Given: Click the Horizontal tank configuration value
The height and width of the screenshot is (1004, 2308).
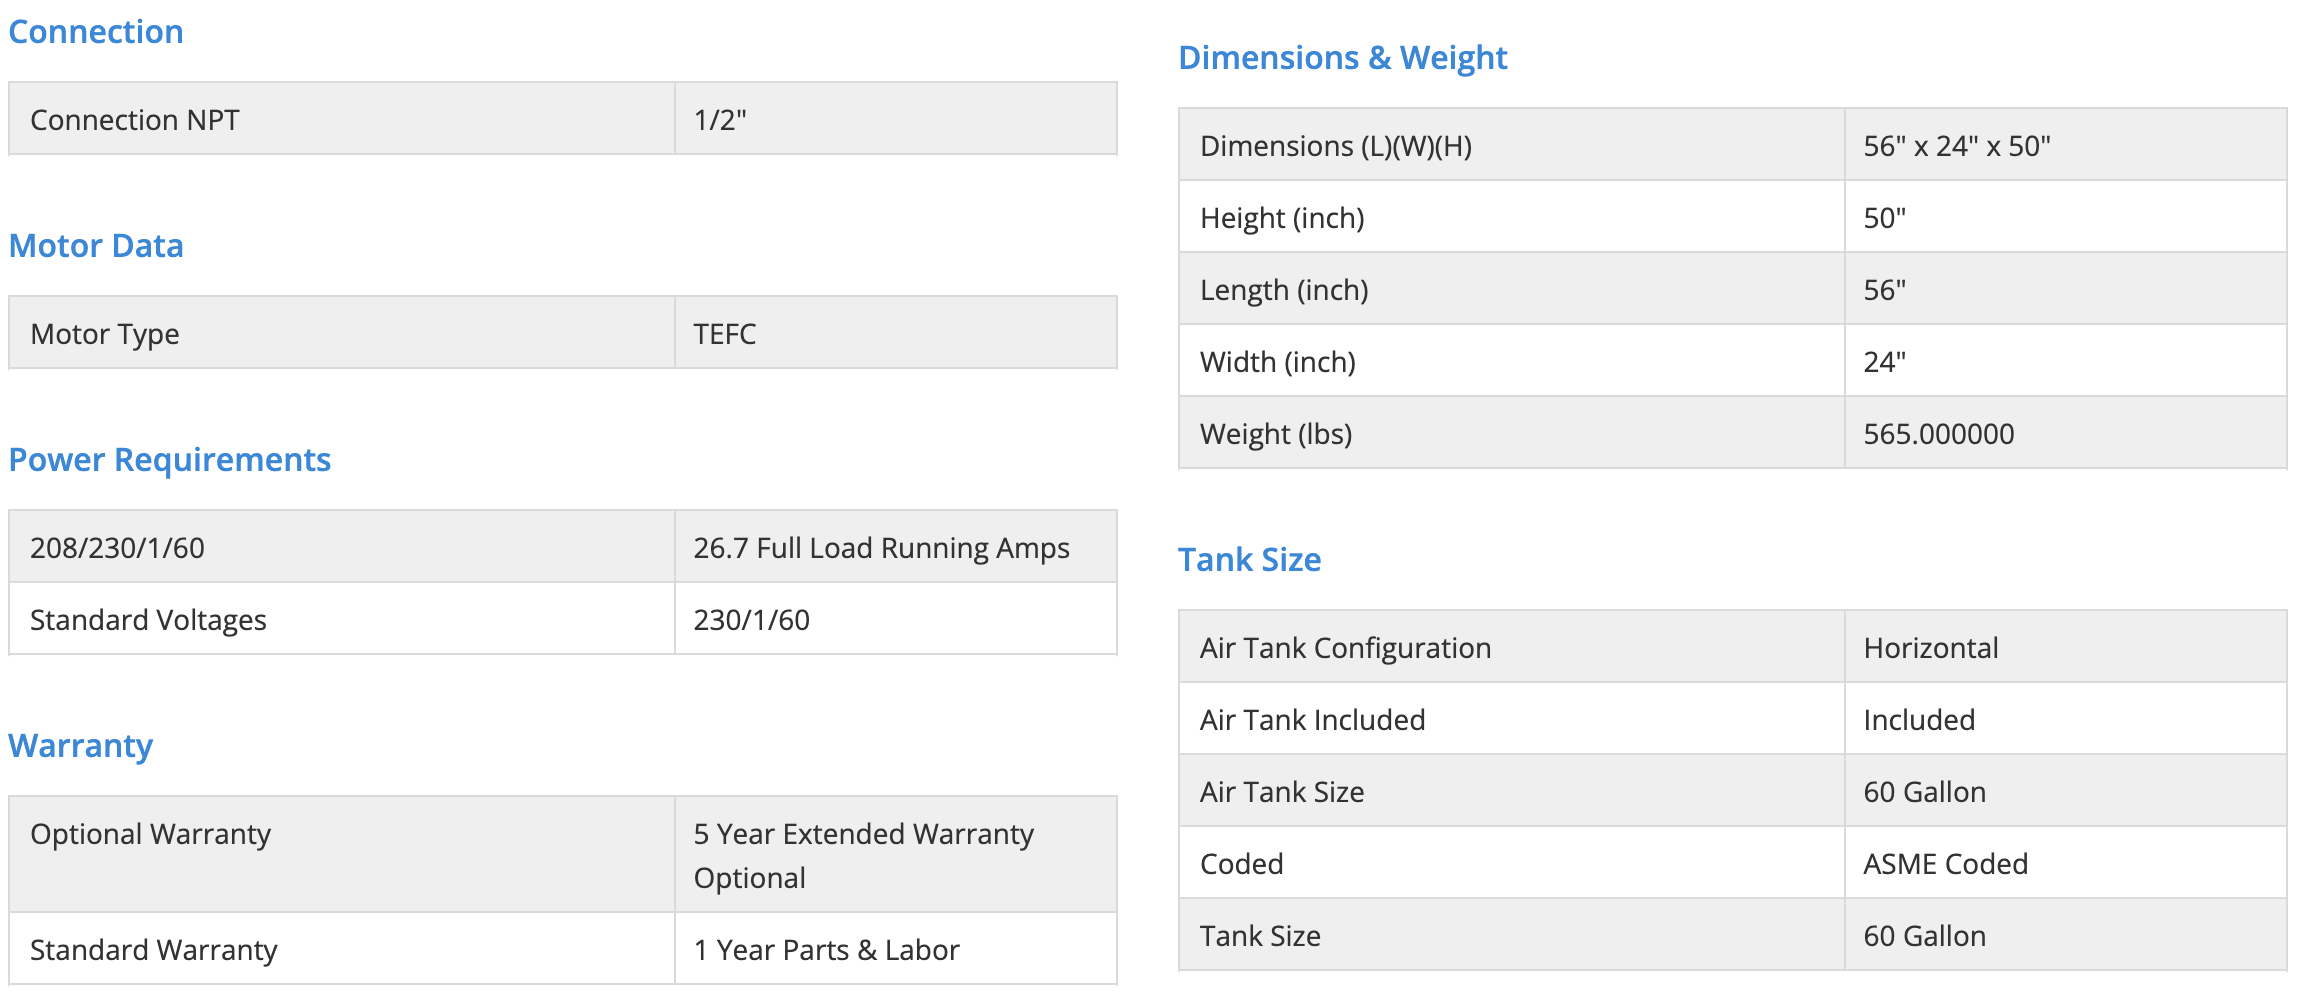Looking at the screenshot, I should point(1930,648).
